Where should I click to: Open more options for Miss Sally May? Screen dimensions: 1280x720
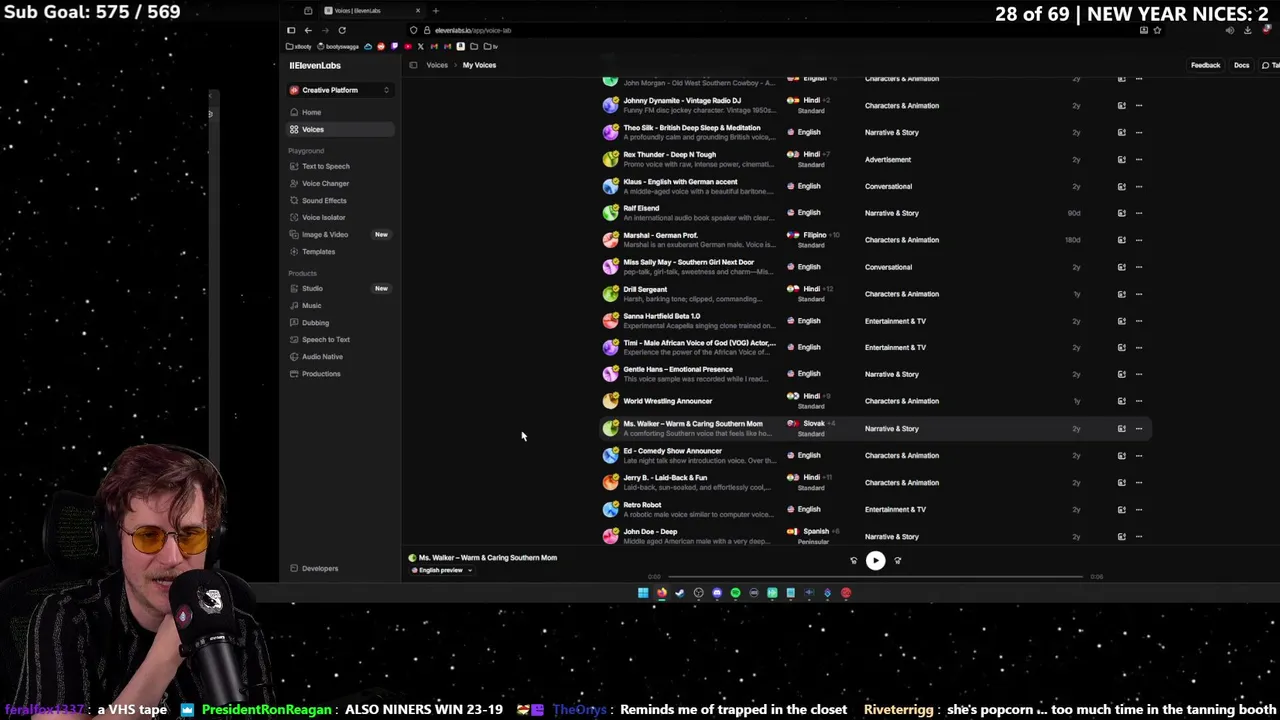pyautogui.click(x=1138, y=267)
